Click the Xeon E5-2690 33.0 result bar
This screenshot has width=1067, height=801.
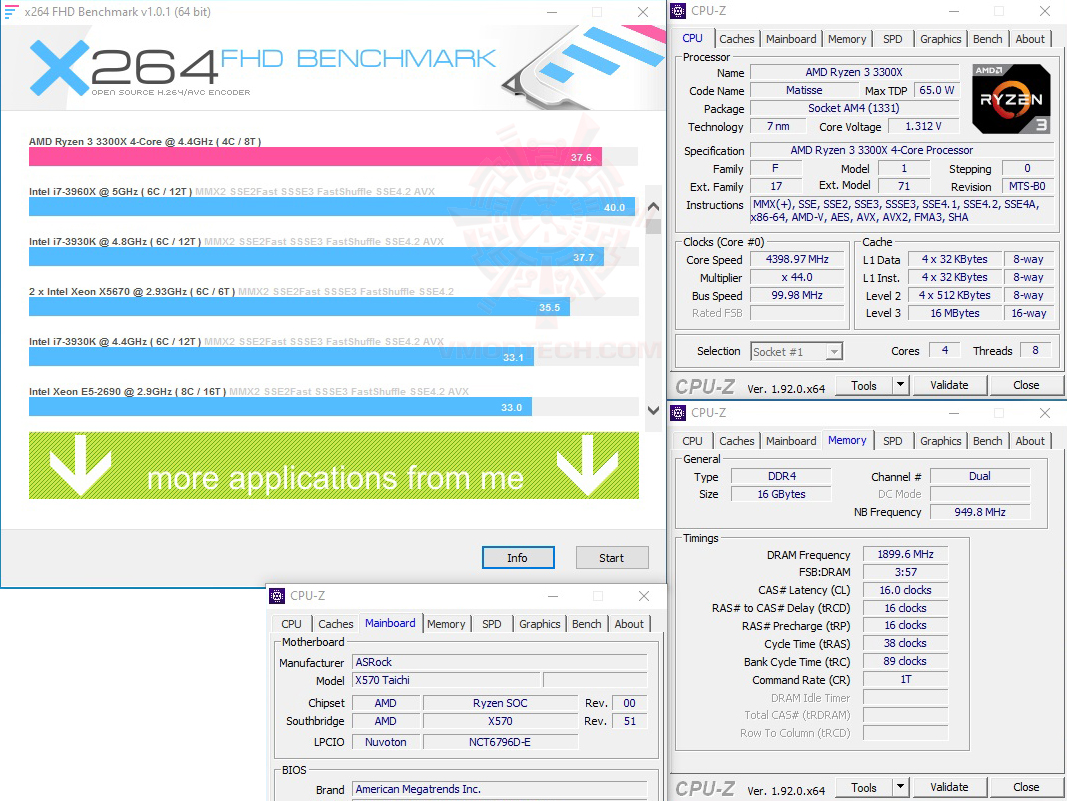point(280,407)
